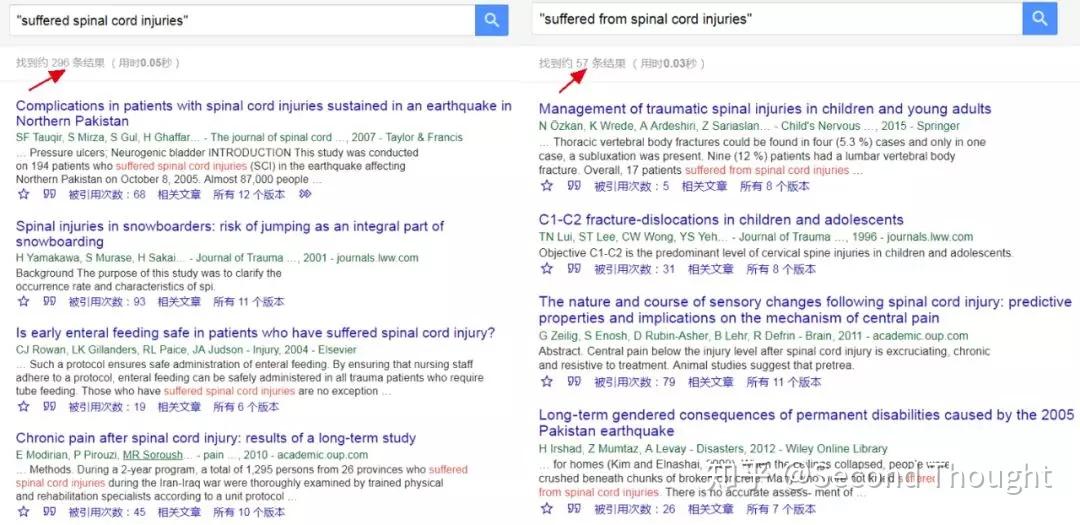Cite the Northern Pakistan earthquake complications result
This screenshot has width=1080, height=525.
tap(49, 194)
